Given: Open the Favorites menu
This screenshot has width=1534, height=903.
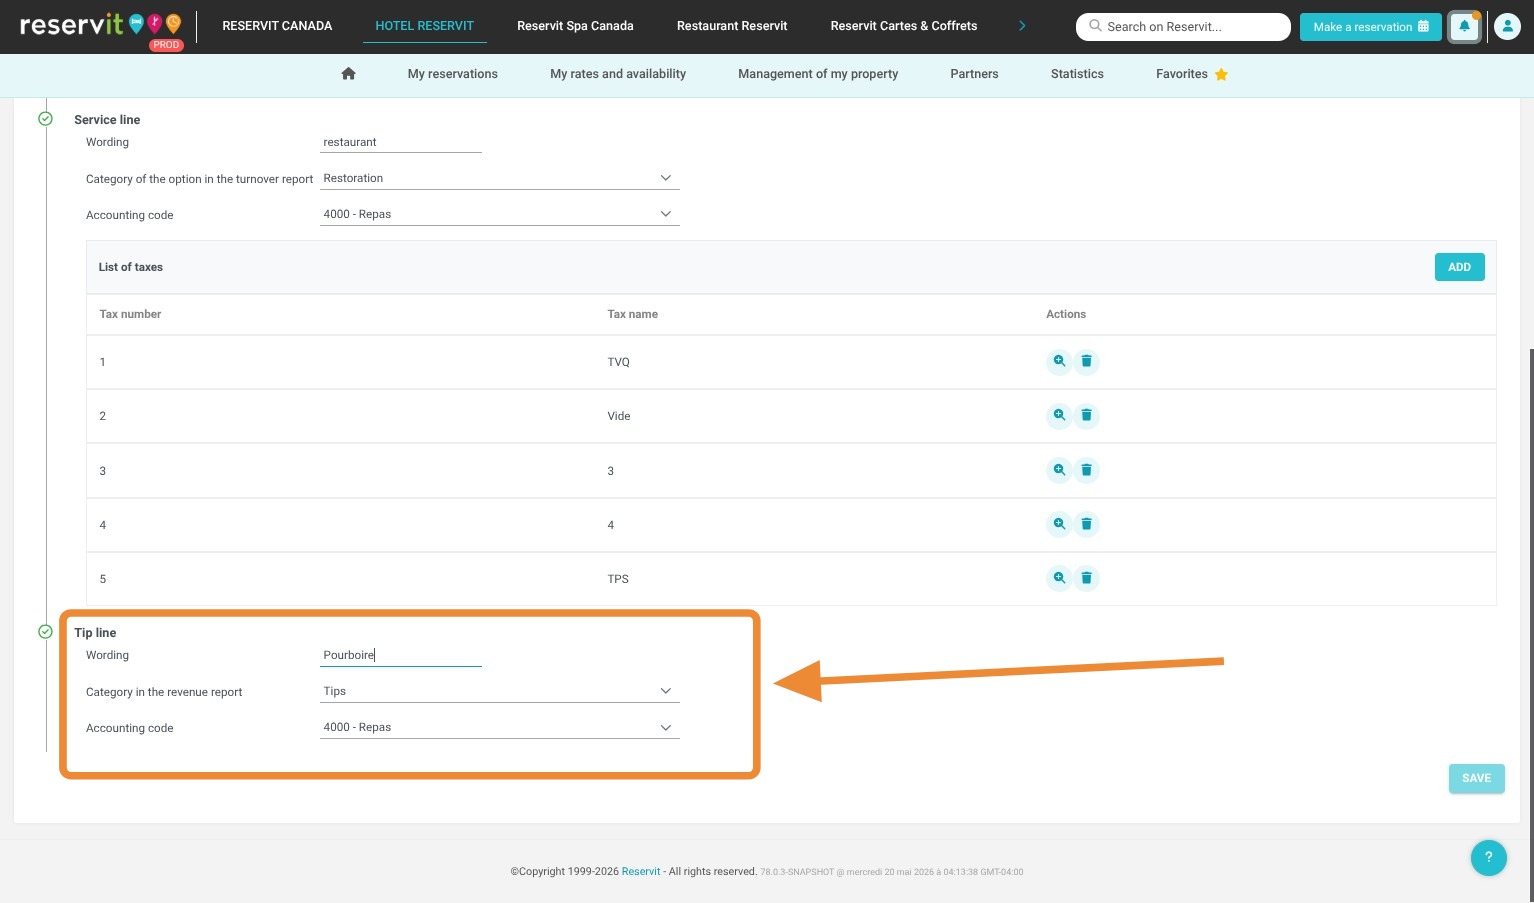Looking at the screenshot, I should click(1182, 74).
